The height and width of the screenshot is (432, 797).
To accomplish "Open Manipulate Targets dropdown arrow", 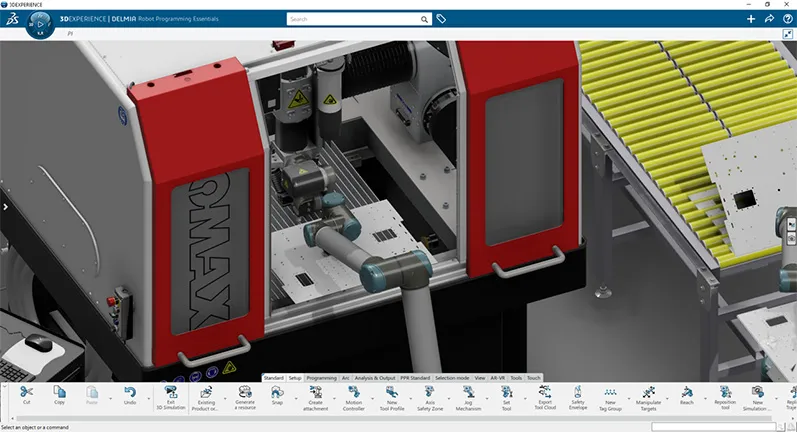I will 668,399.
